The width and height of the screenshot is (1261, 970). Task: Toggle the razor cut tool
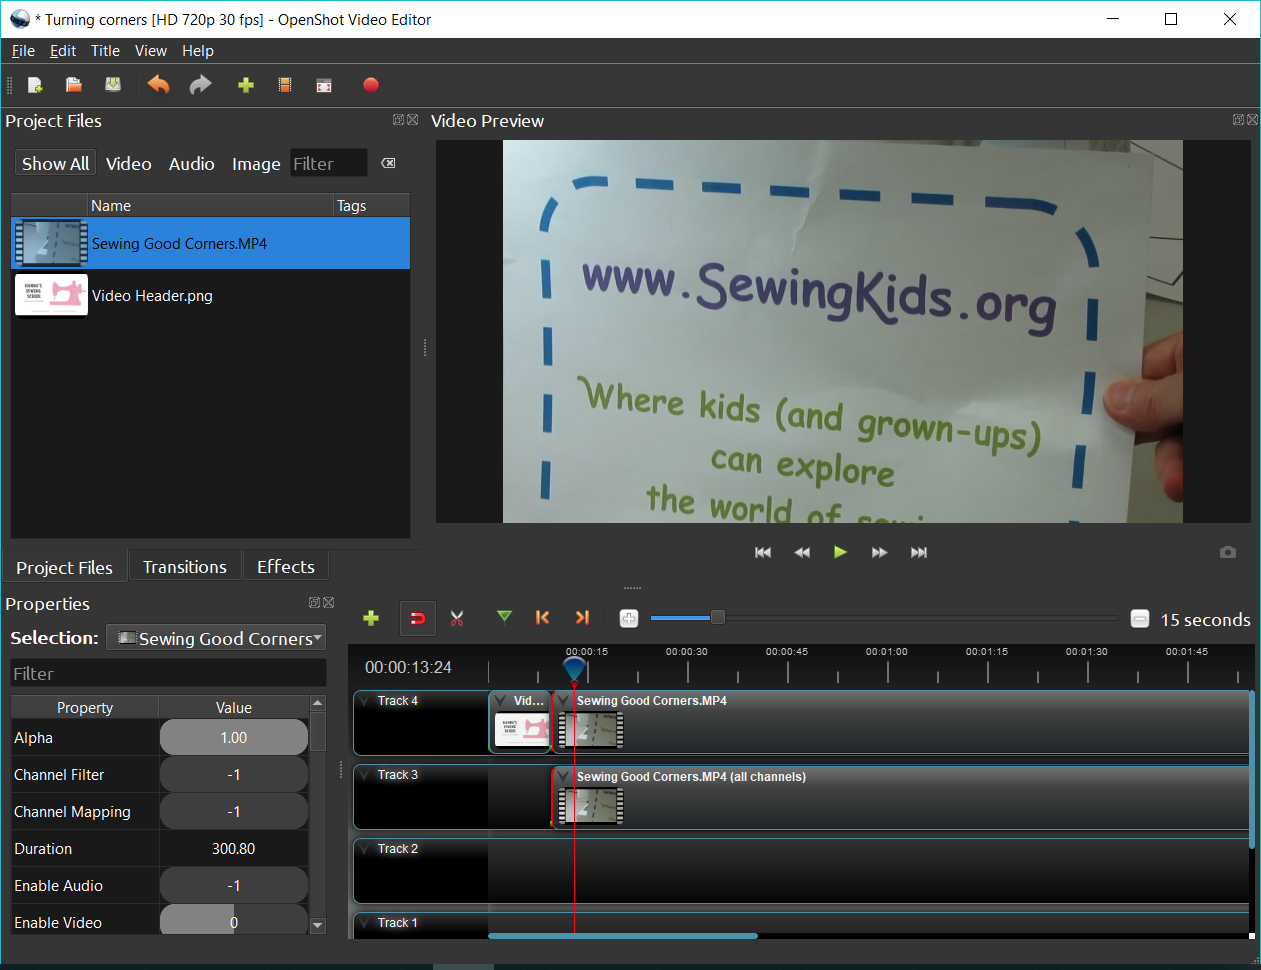(x=457, y=618)
